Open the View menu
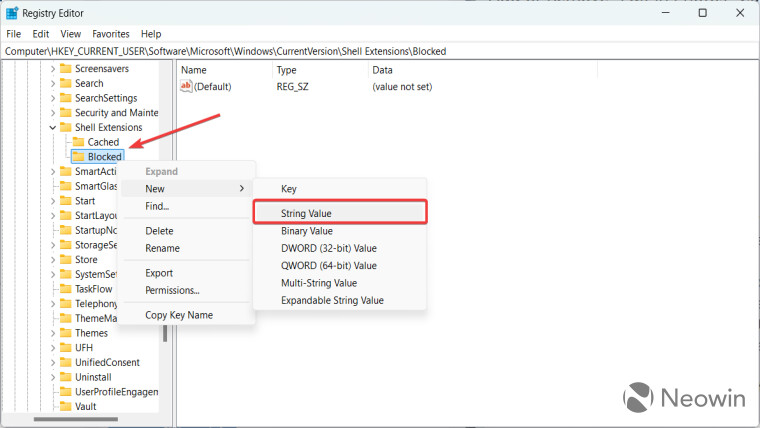 click(x=71, y=34)
